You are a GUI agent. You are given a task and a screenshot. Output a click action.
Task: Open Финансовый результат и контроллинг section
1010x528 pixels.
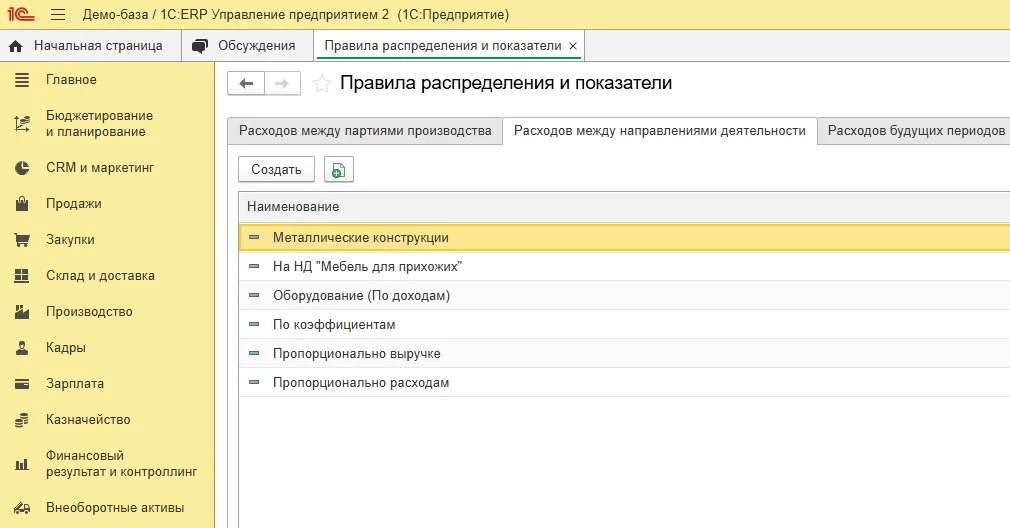121,464
